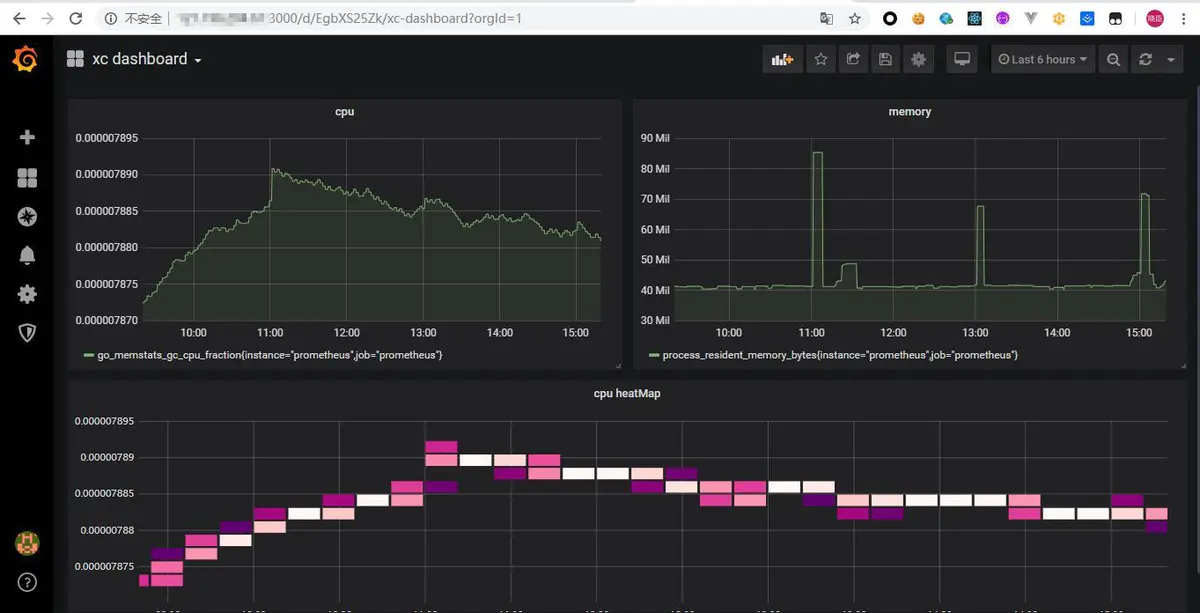Screen dimensions: 1200x613
Task: Expand the refresh interval dropdown arrow
Action: click(x=1171, y=60)
